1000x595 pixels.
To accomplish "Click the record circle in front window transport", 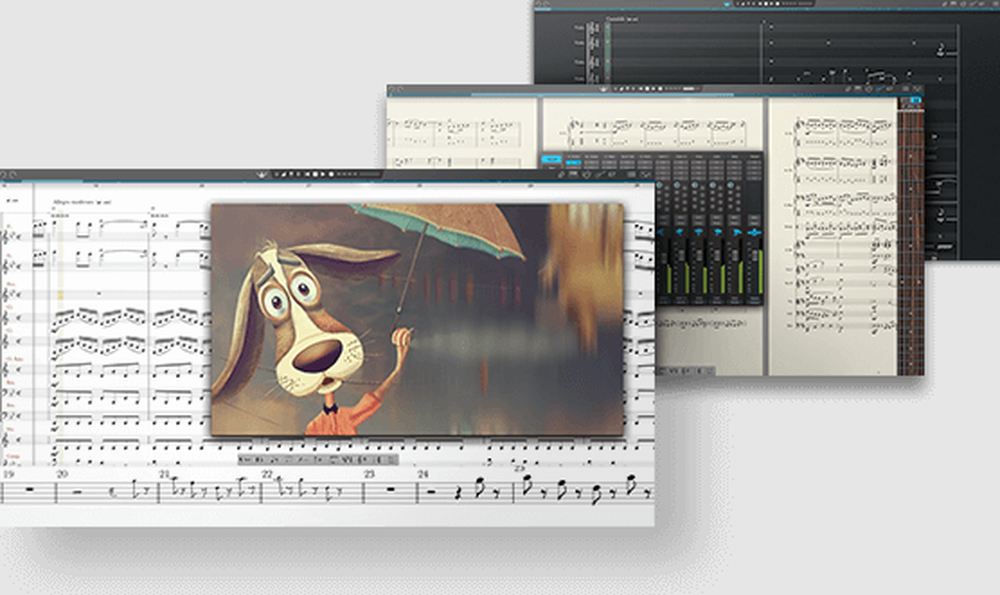I will (331, 174).
